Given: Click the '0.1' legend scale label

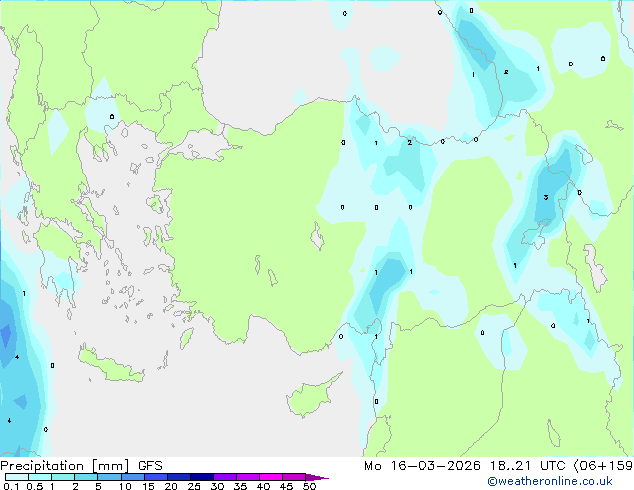Looking at the screenshot, I should point(11,486).
